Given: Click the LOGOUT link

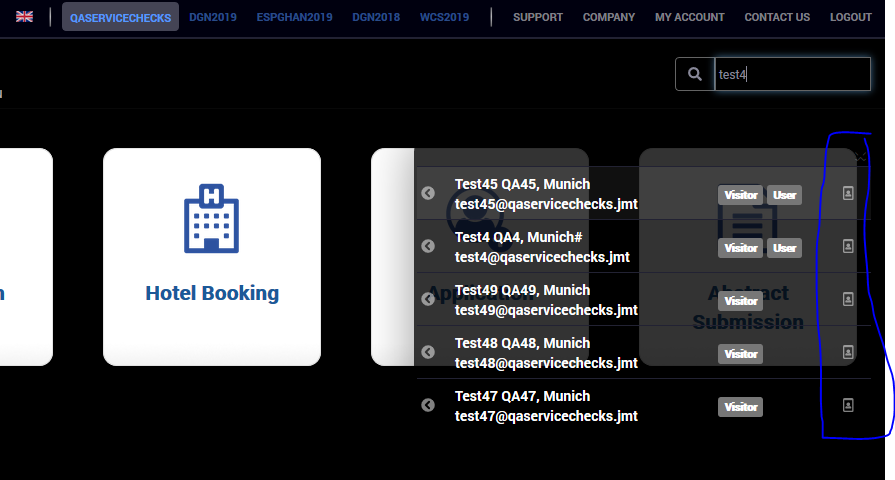Looking at the screenshot, I should tap(850, 17).
